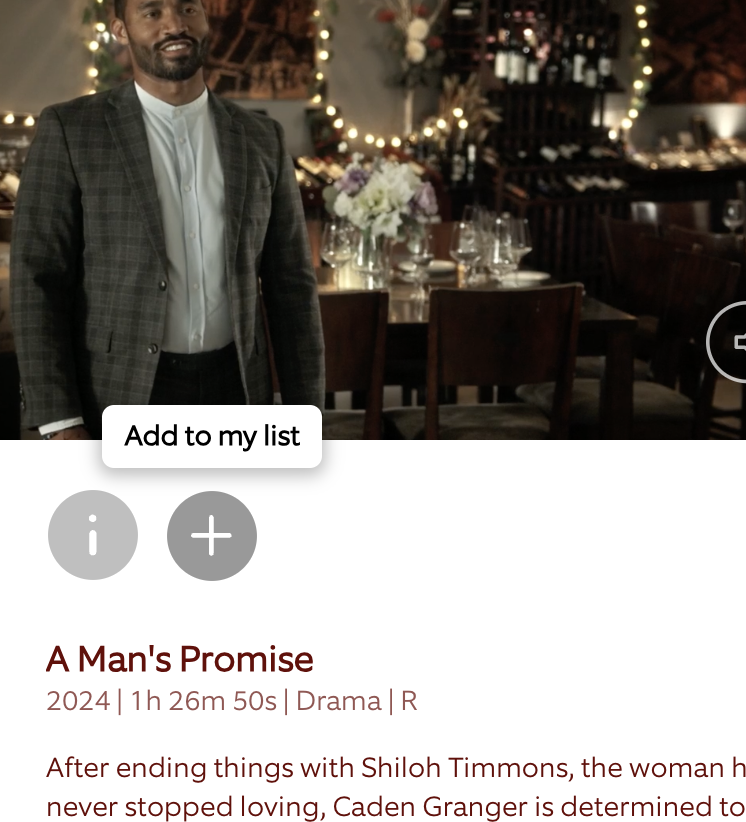Click the R rating label
Screen dimensions: 746x822
click(409, 701)
